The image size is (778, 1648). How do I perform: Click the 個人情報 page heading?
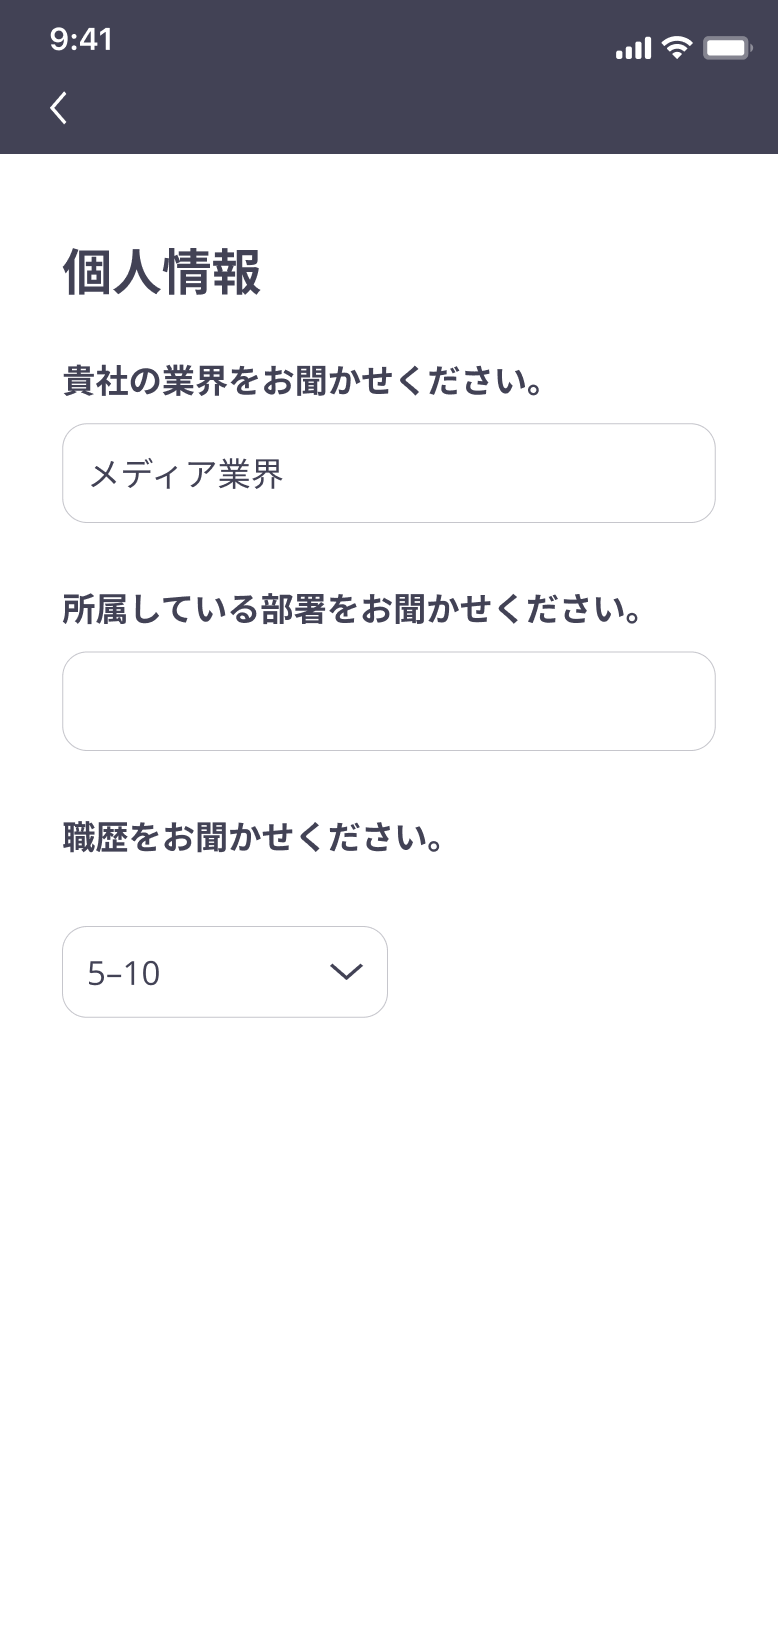(x=162, y=272)
